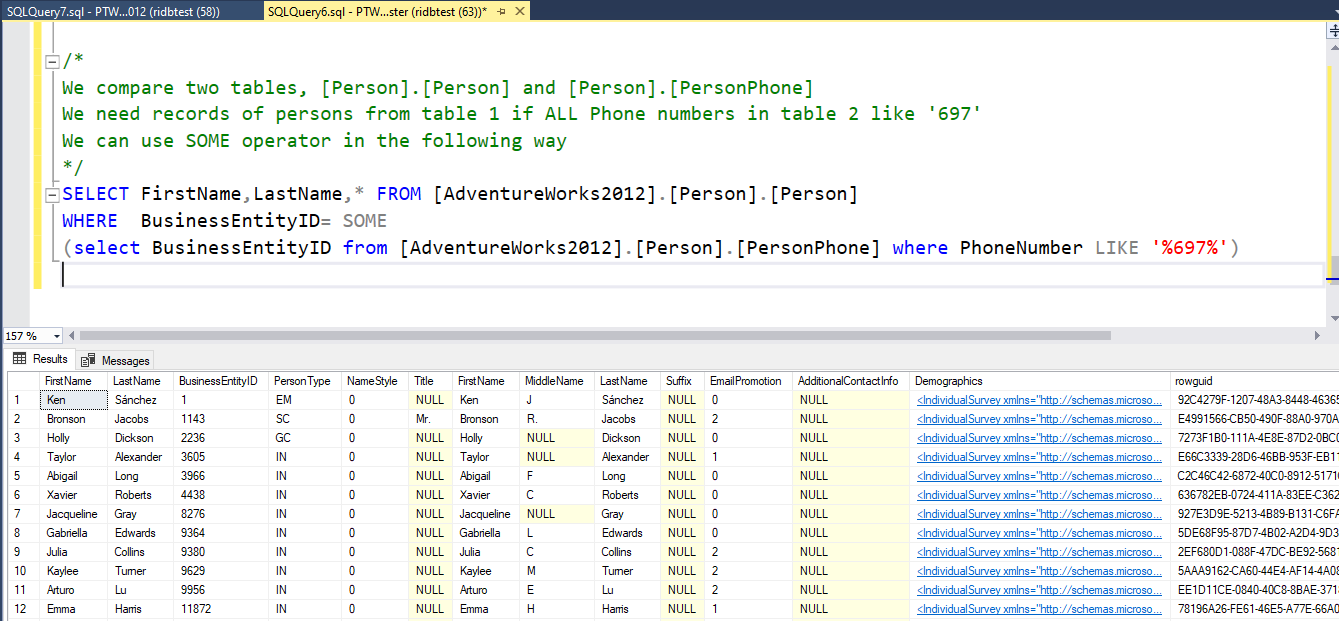Viewport: 1339px width, 621px height.
Task: Click the BusinessEntityID column header
Action: (x=218, y=381)
